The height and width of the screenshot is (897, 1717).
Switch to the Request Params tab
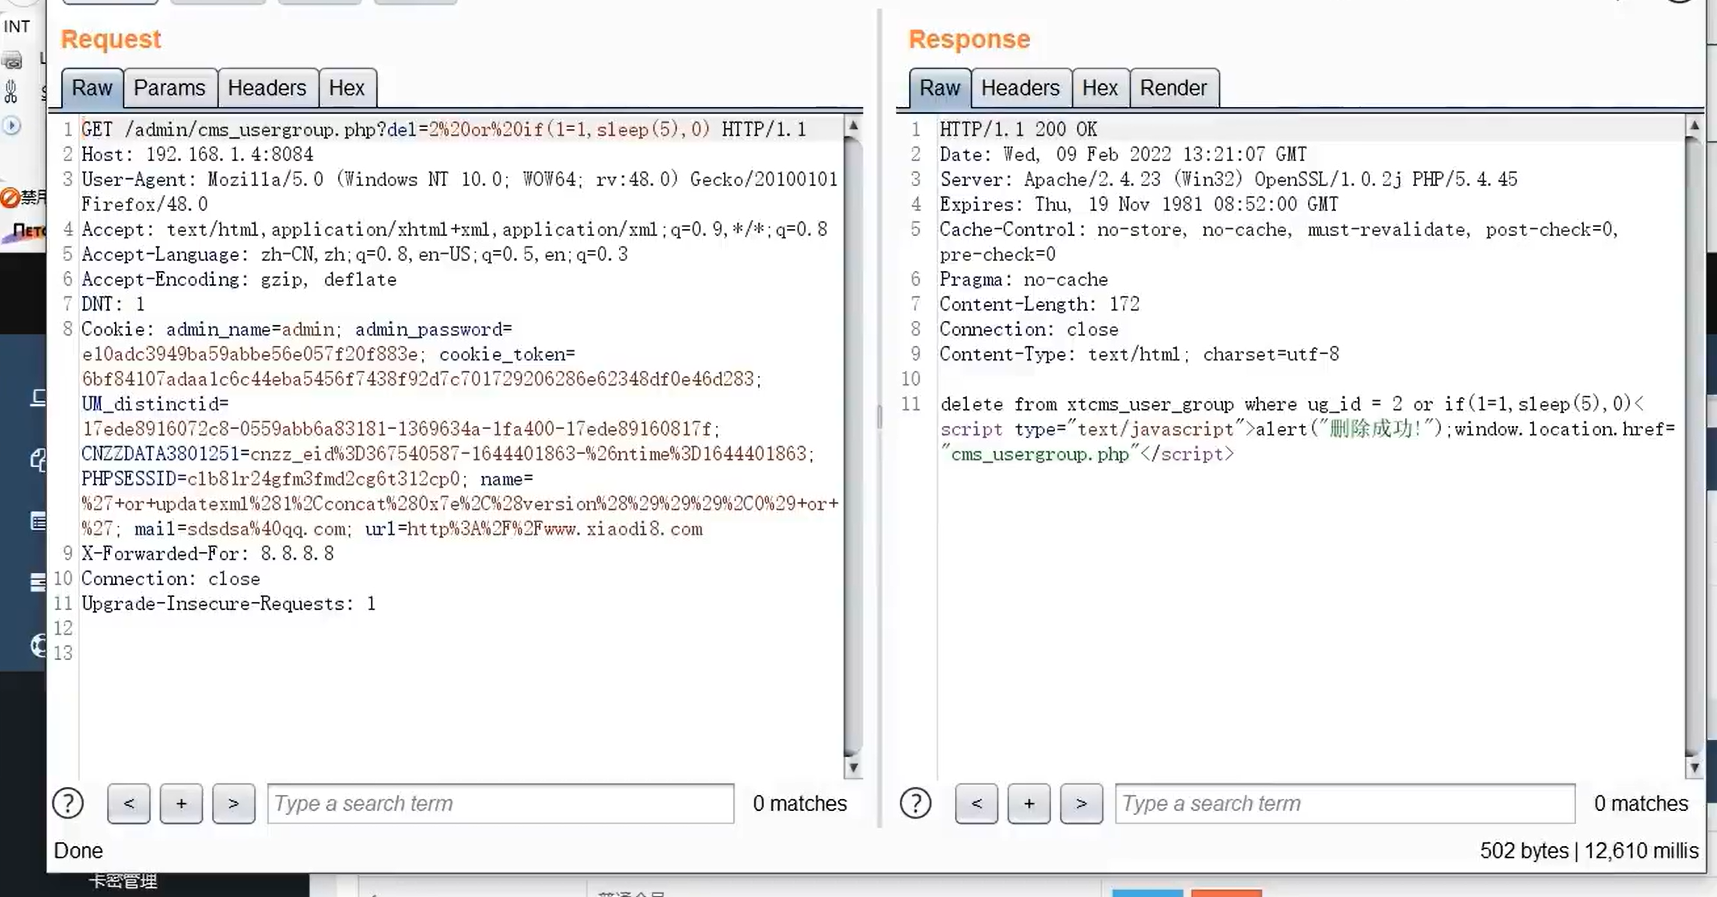(x=169, y=88)
